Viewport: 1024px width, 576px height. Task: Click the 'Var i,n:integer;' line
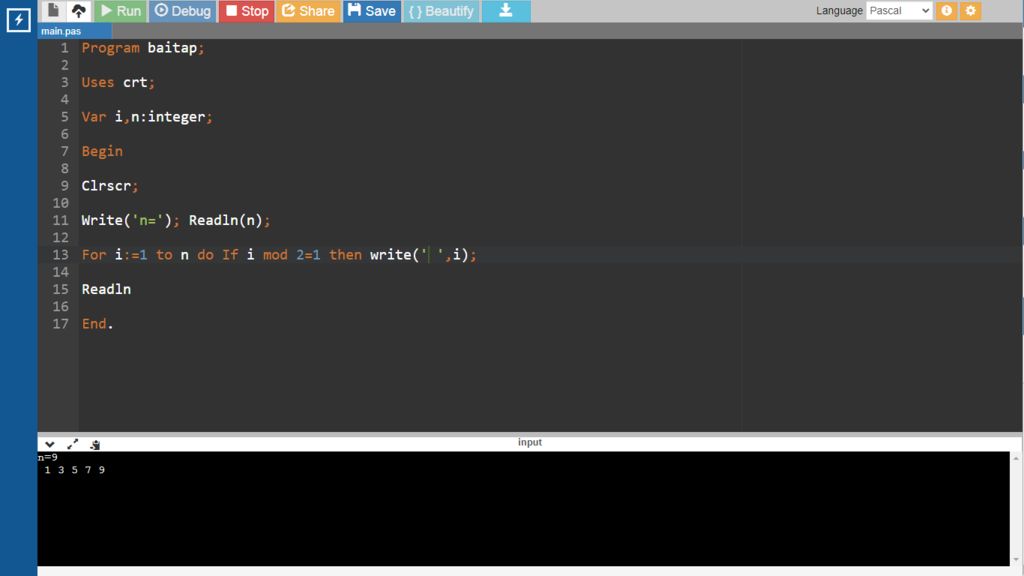click(147, 117)
